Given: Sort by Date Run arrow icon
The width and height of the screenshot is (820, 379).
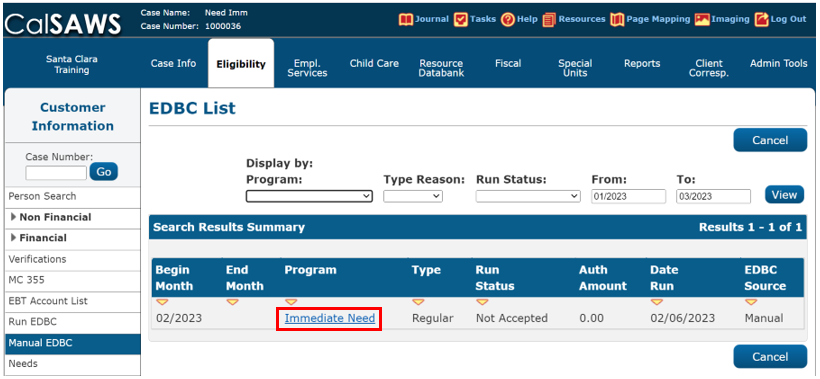Looking at the screenshot, I should 657,302.
